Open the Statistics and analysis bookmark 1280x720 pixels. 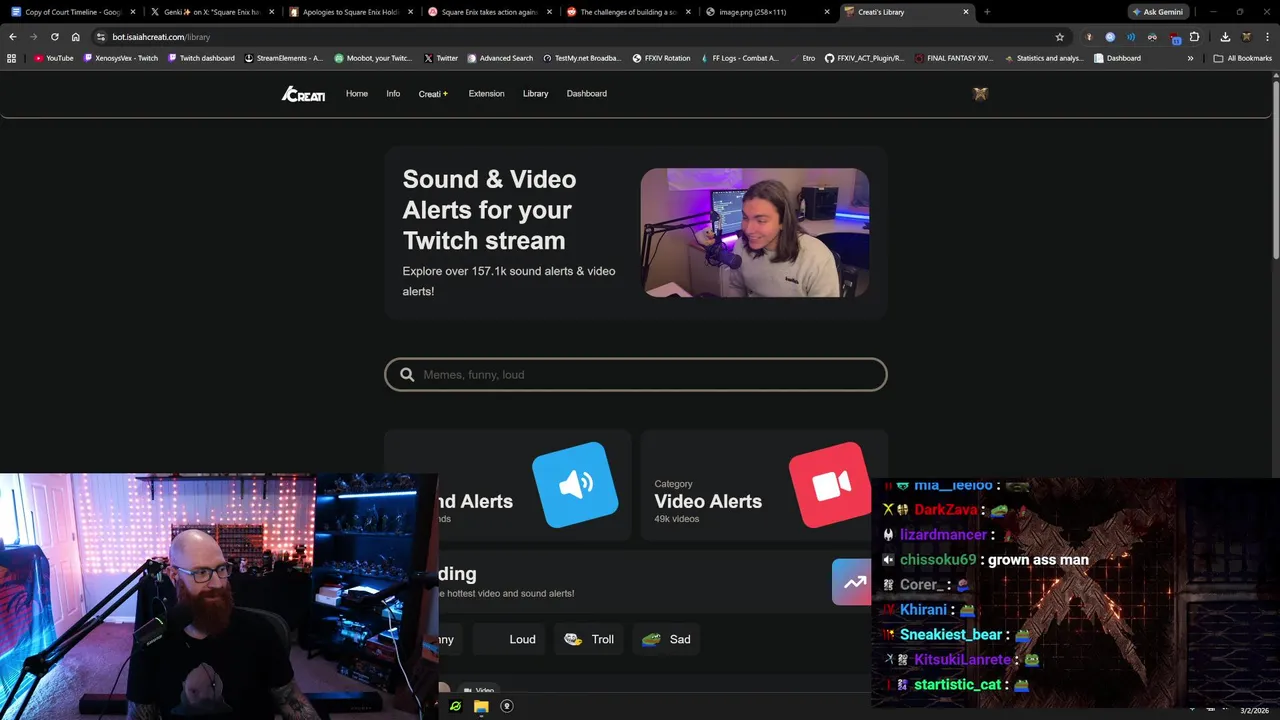point(1042,58)
